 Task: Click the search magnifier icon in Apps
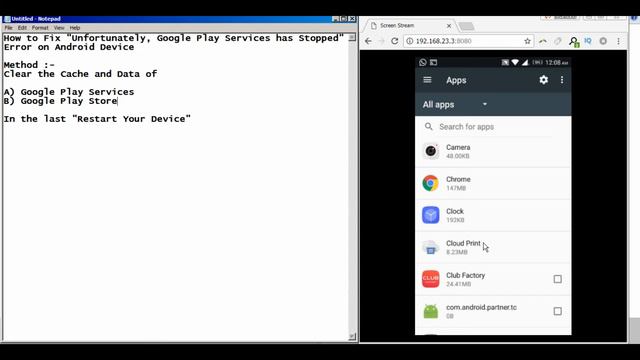pos(429,127)
